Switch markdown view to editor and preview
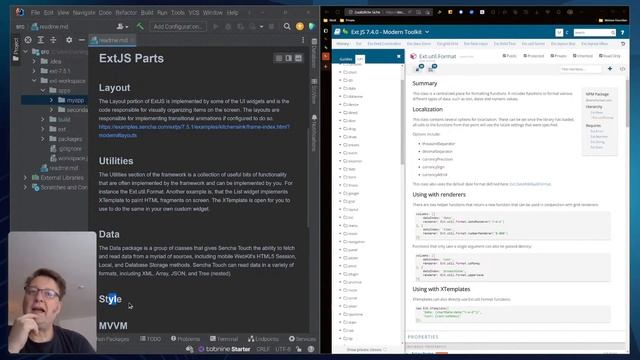Image resolution: width=640 pixels, height=360 pixels. tap(289, 58)
